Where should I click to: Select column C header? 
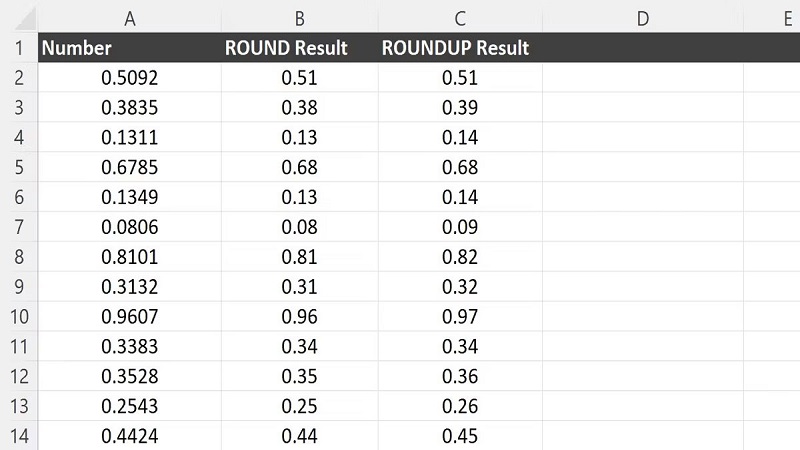460,17
